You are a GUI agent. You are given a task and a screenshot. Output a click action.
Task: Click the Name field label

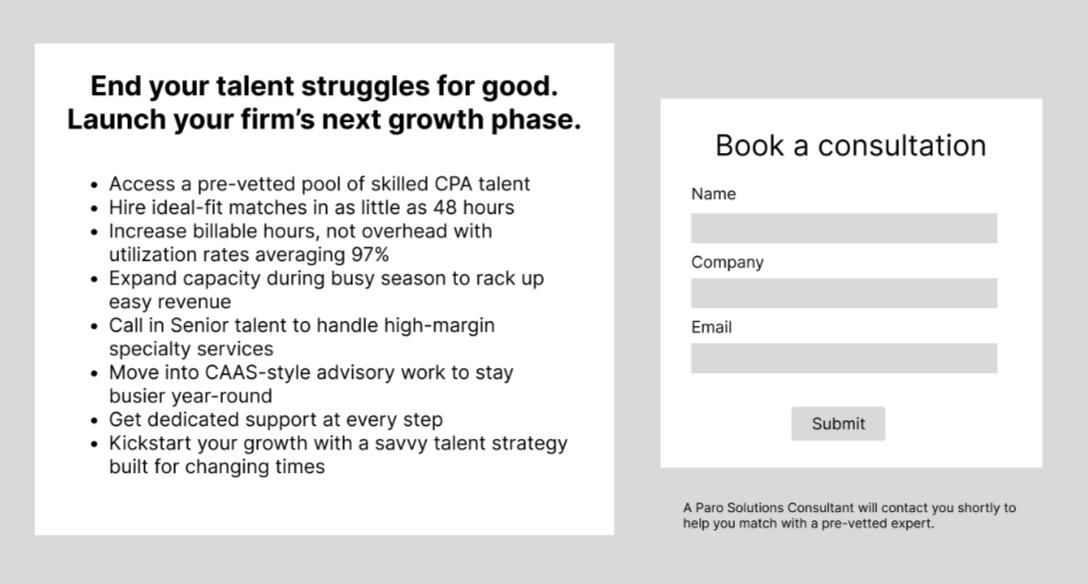coord(713,194)
